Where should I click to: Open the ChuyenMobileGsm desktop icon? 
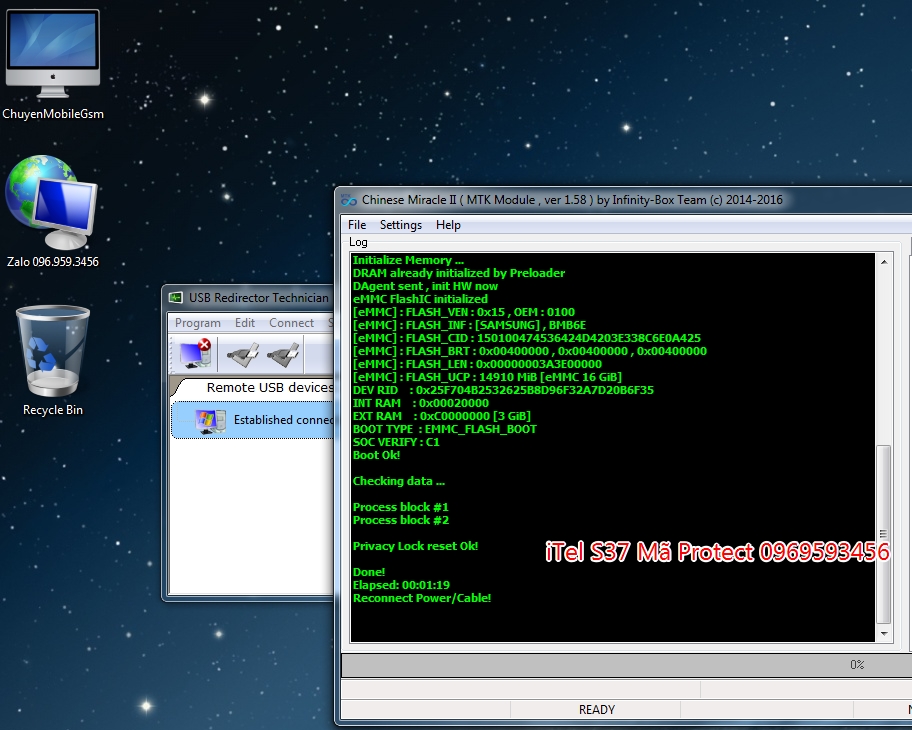(x=52, y=64)
